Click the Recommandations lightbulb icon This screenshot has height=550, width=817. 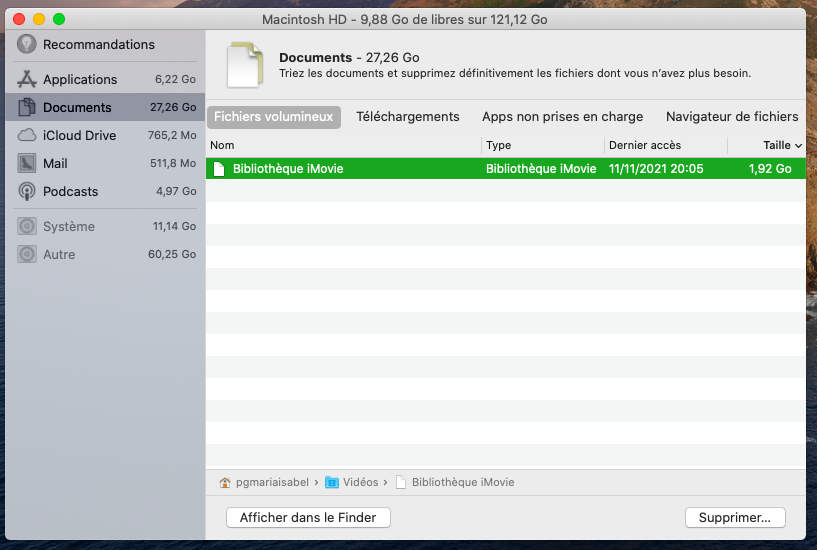(x=27, y=44)
